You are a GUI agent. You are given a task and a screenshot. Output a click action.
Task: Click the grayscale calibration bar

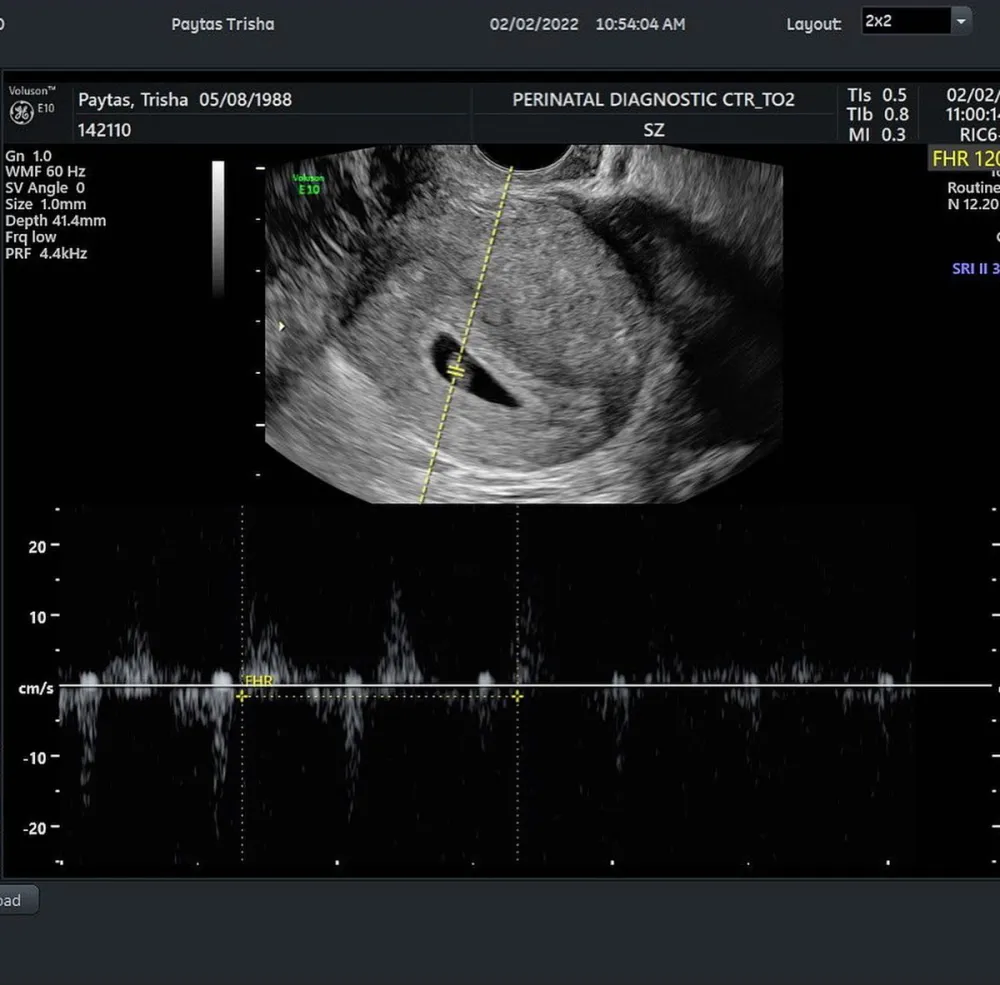[219, 225]
